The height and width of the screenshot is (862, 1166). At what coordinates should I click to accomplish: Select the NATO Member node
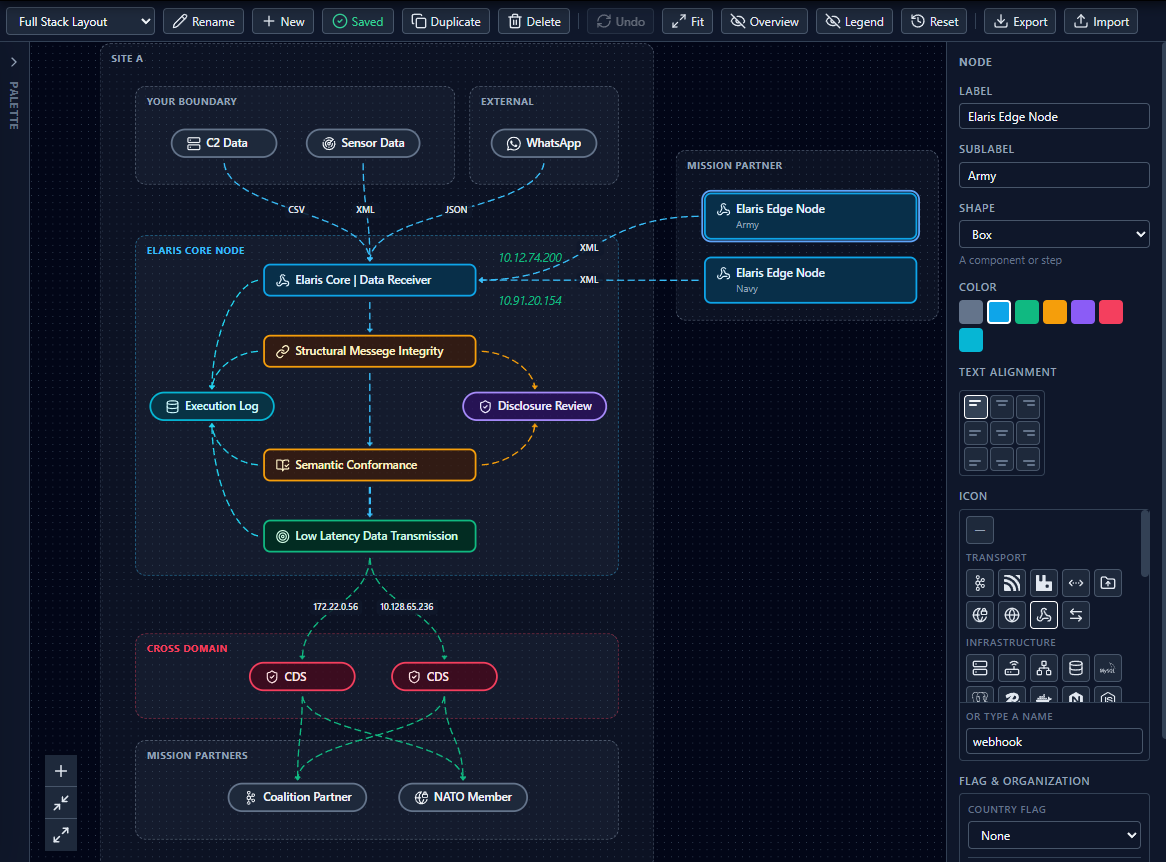(x=463, y=797)
